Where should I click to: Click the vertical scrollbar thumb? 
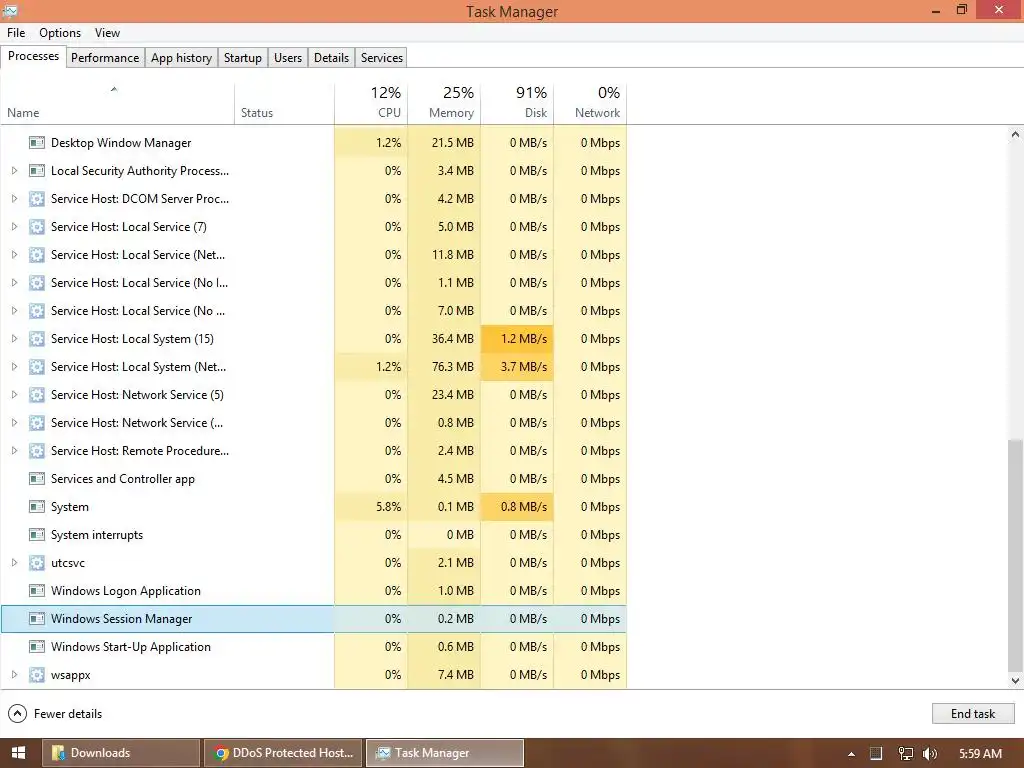(x=1015, y=555)
